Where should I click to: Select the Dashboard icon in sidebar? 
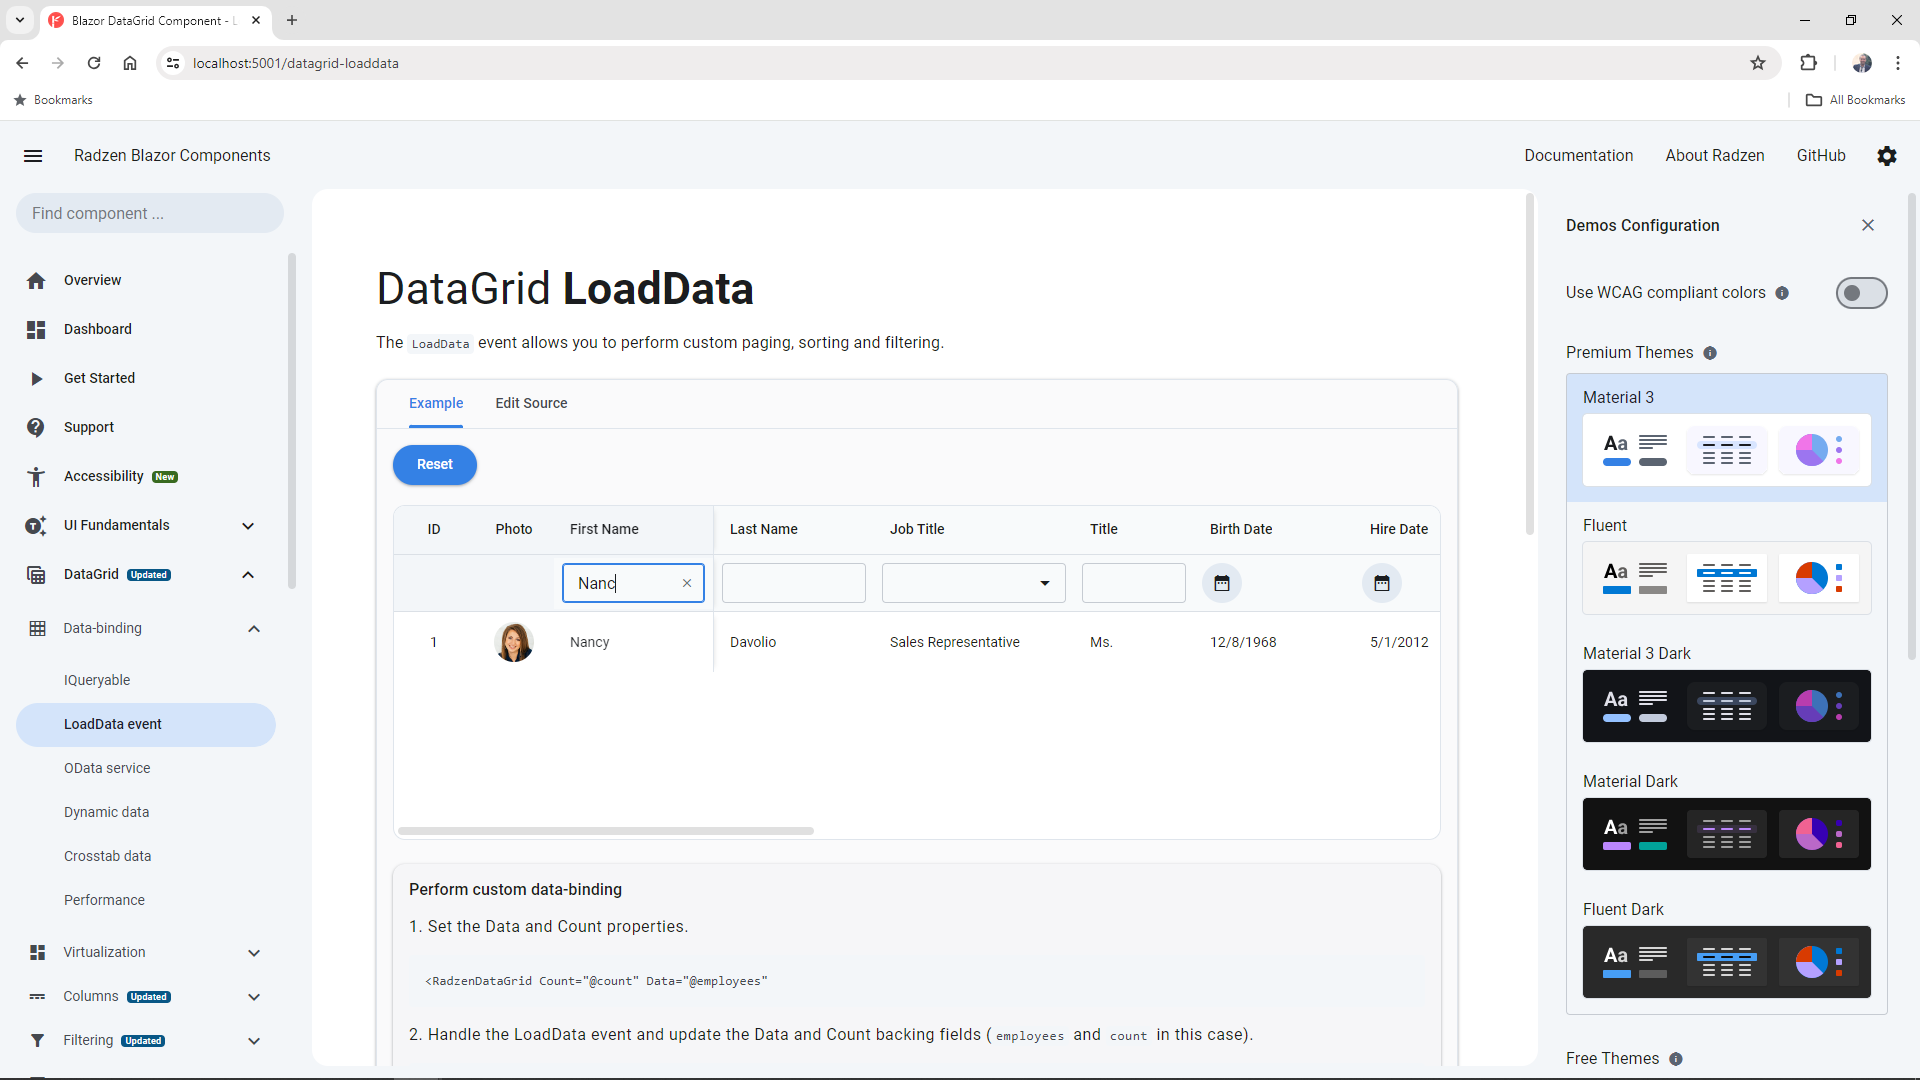tap(36, 329)
